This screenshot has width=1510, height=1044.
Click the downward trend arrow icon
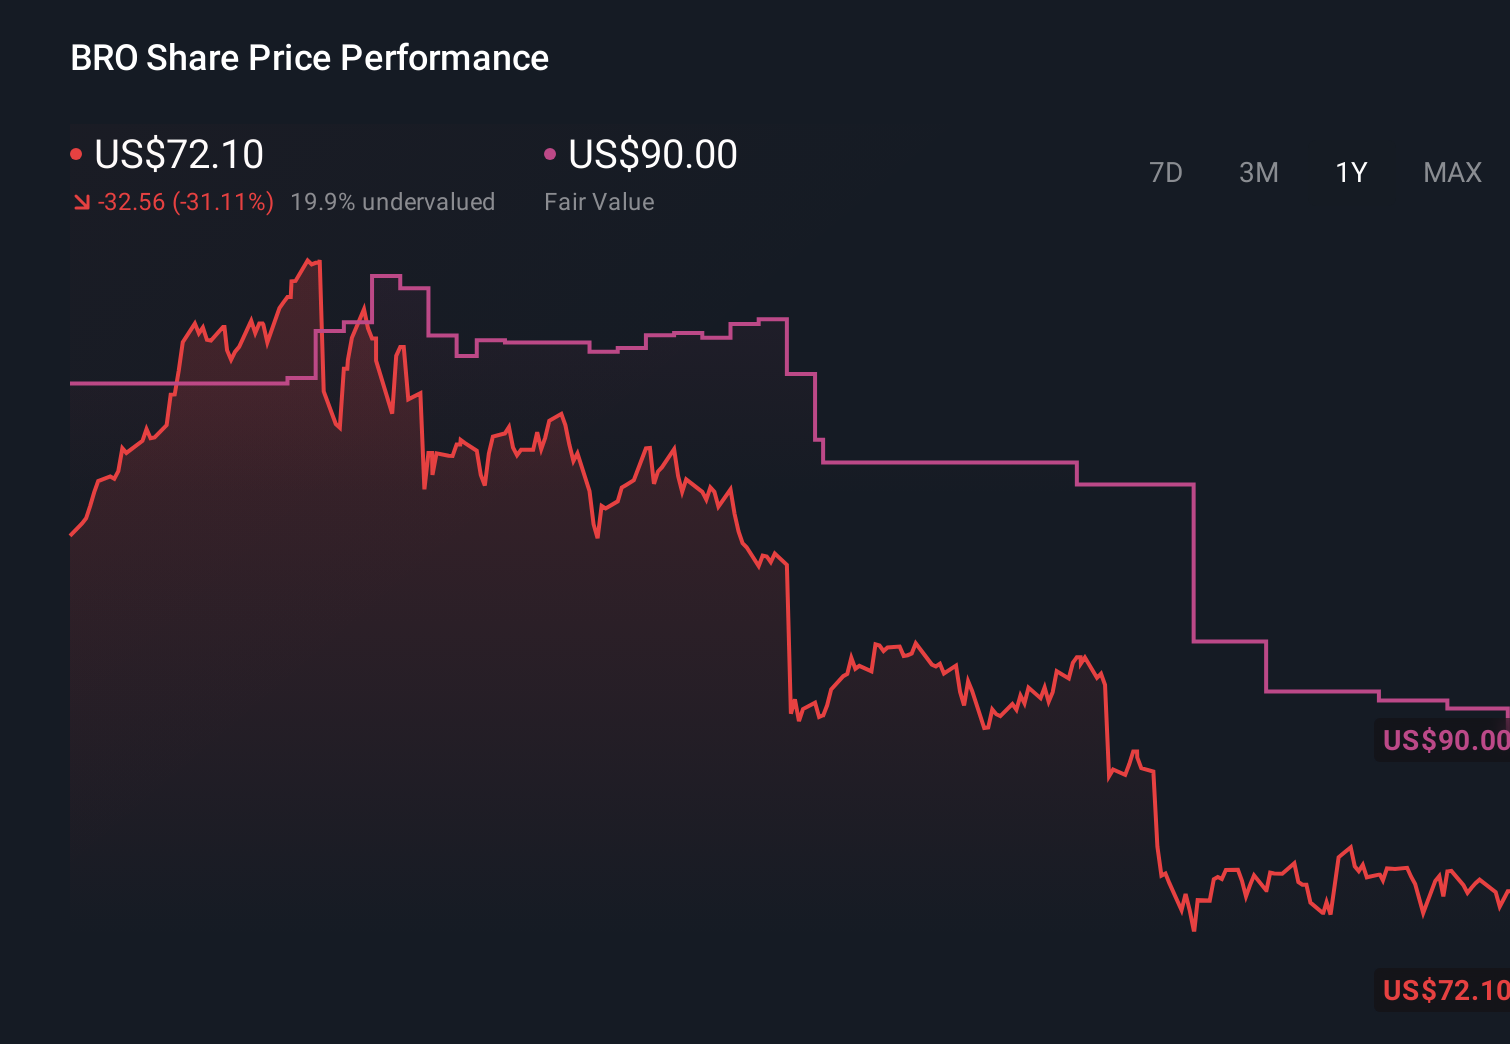point(81,201)
